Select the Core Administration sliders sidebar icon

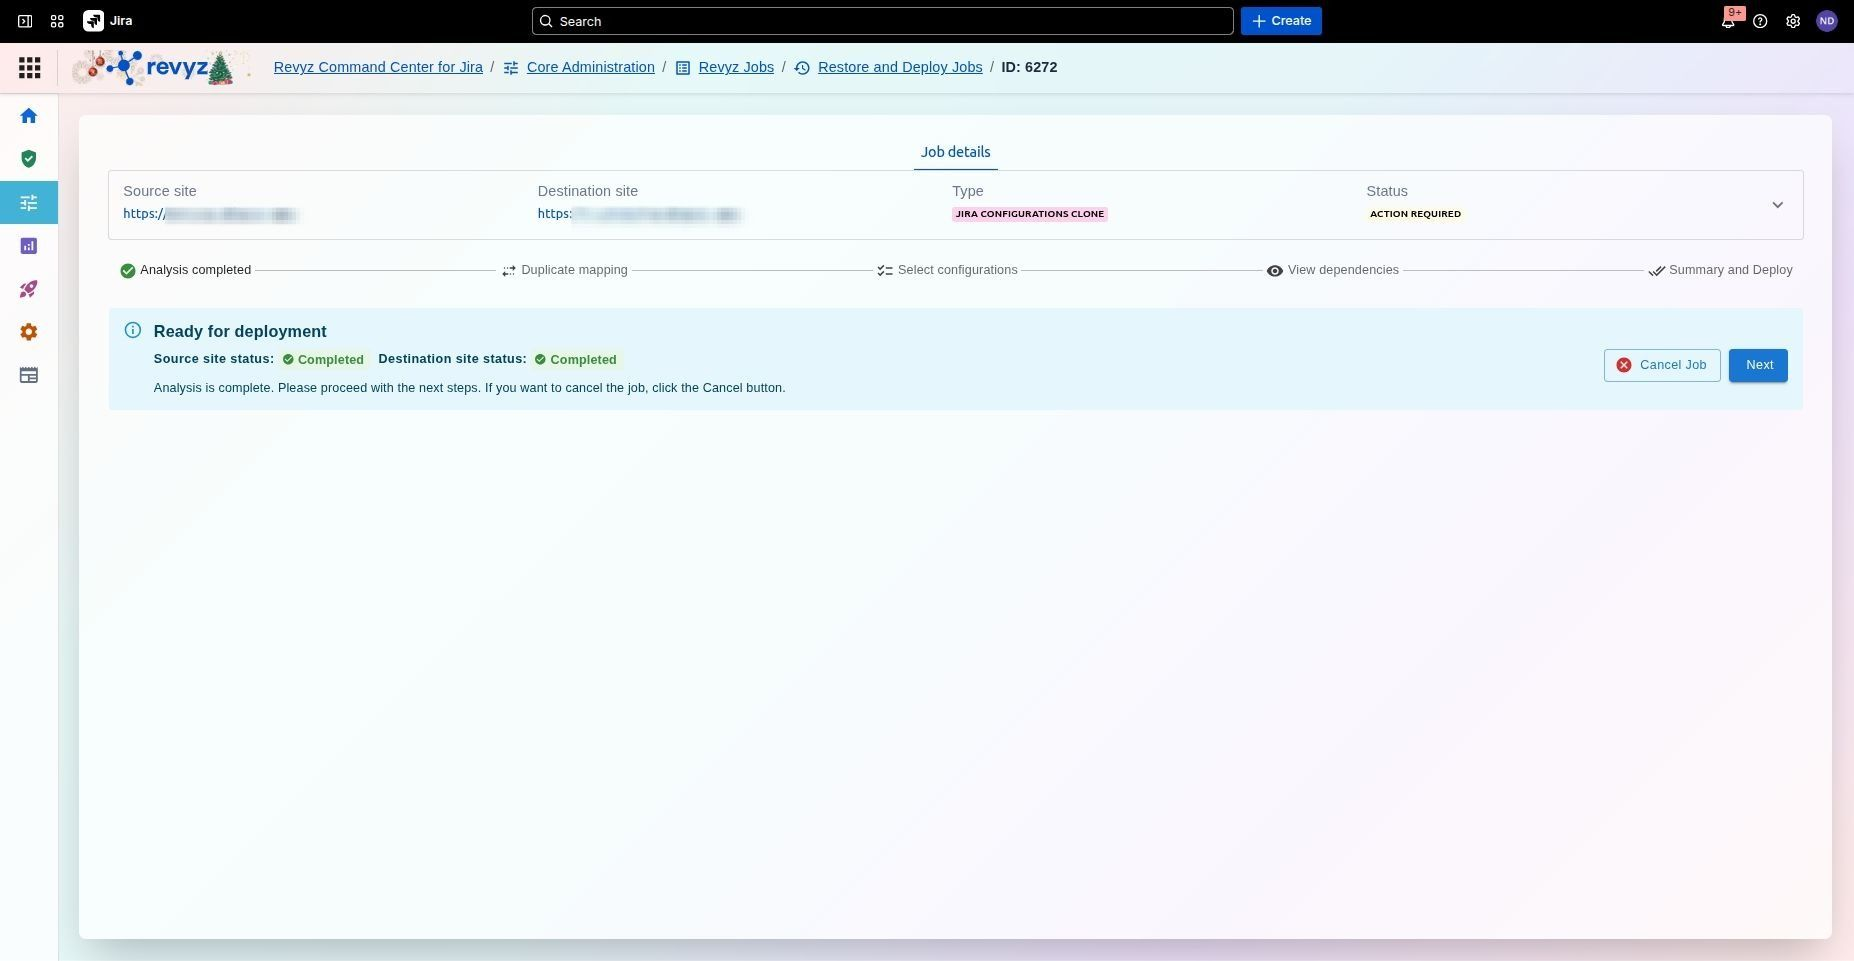click(29, 203)
